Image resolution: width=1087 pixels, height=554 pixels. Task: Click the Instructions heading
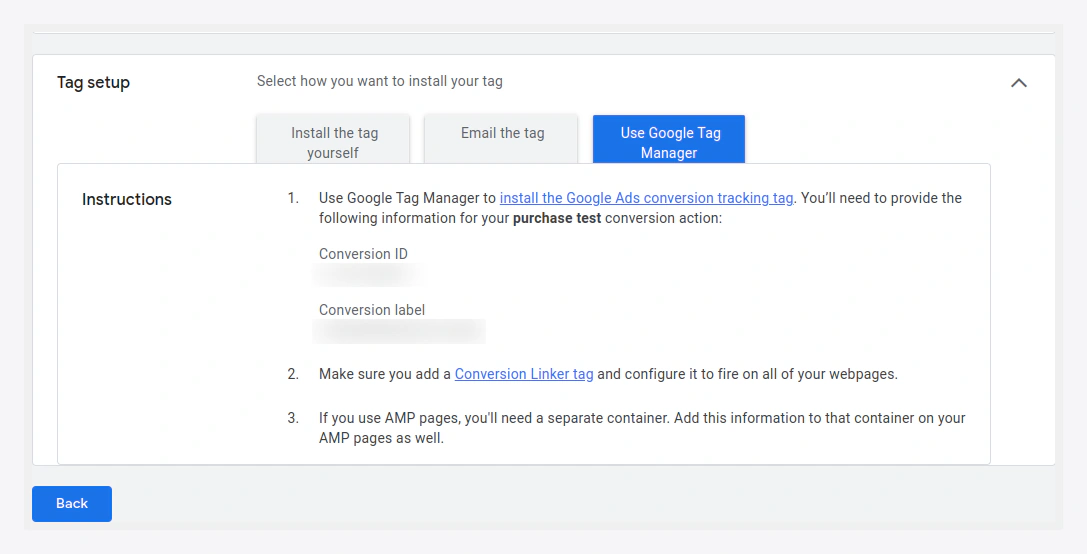coord(127,200)
